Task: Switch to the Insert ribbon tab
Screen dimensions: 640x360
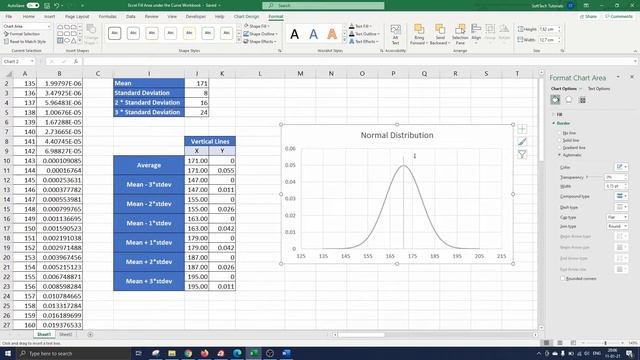Action: click(49, 16)
